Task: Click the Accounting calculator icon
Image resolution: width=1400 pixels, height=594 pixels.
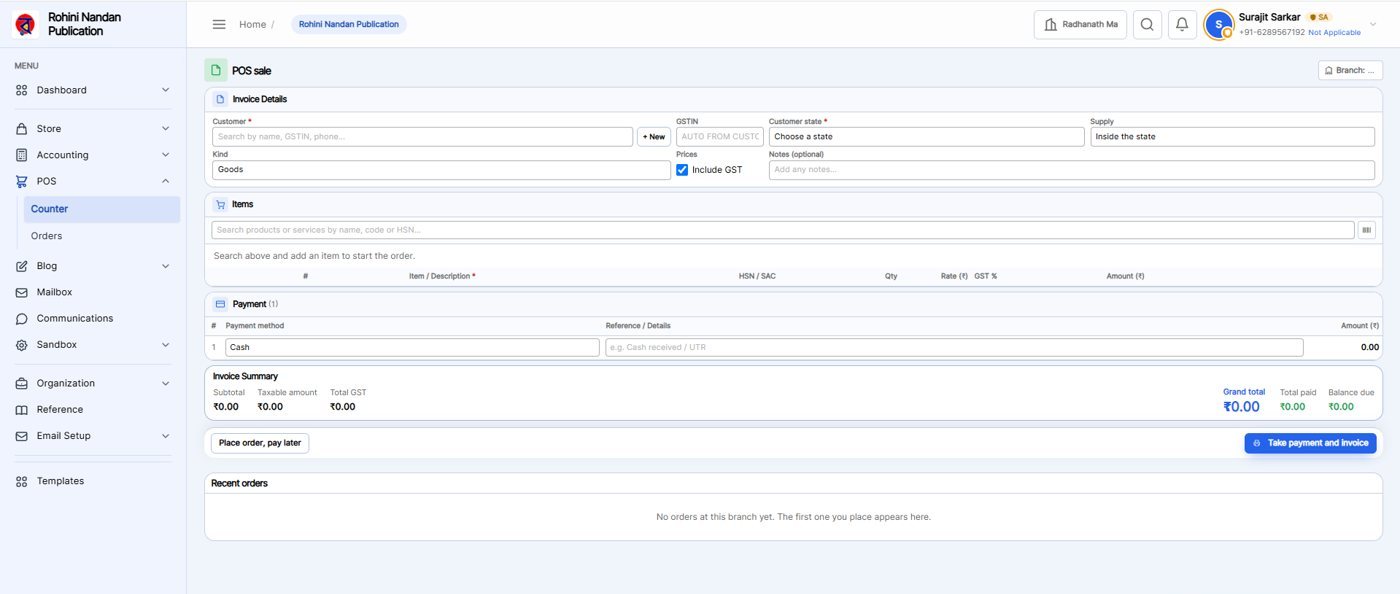Action: pyautogui.click(x=22, y=155)
